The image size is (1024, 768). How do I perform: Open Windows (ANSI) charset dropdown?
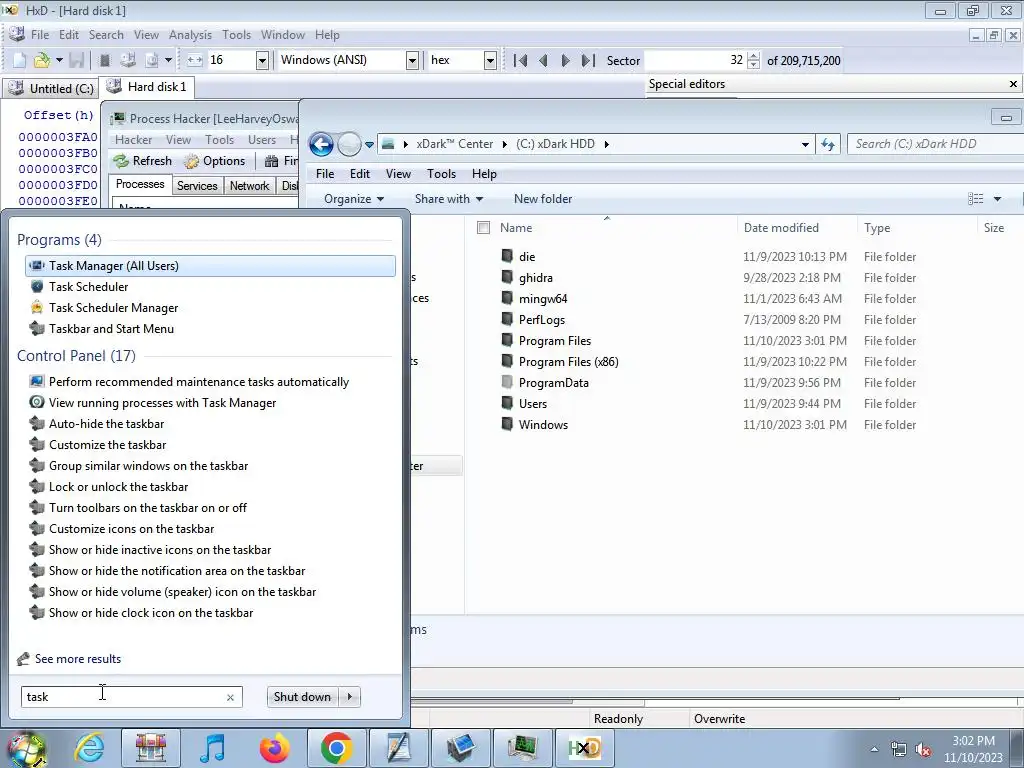[x=412, y=61]
